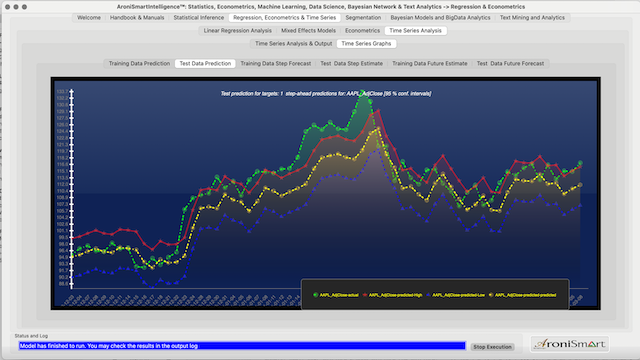
Task: Select the Time Series Graphs tab
Action: (x=366, y=44)
